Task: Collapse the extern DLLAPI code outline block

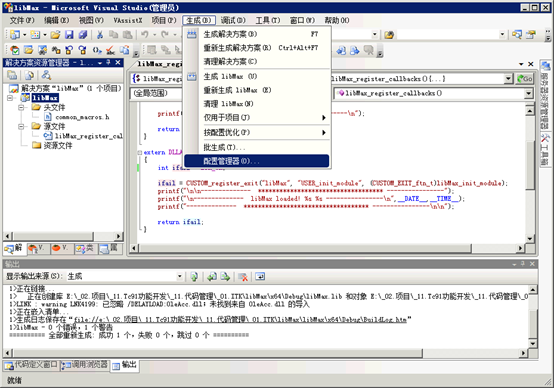Action: click(140, 153)
